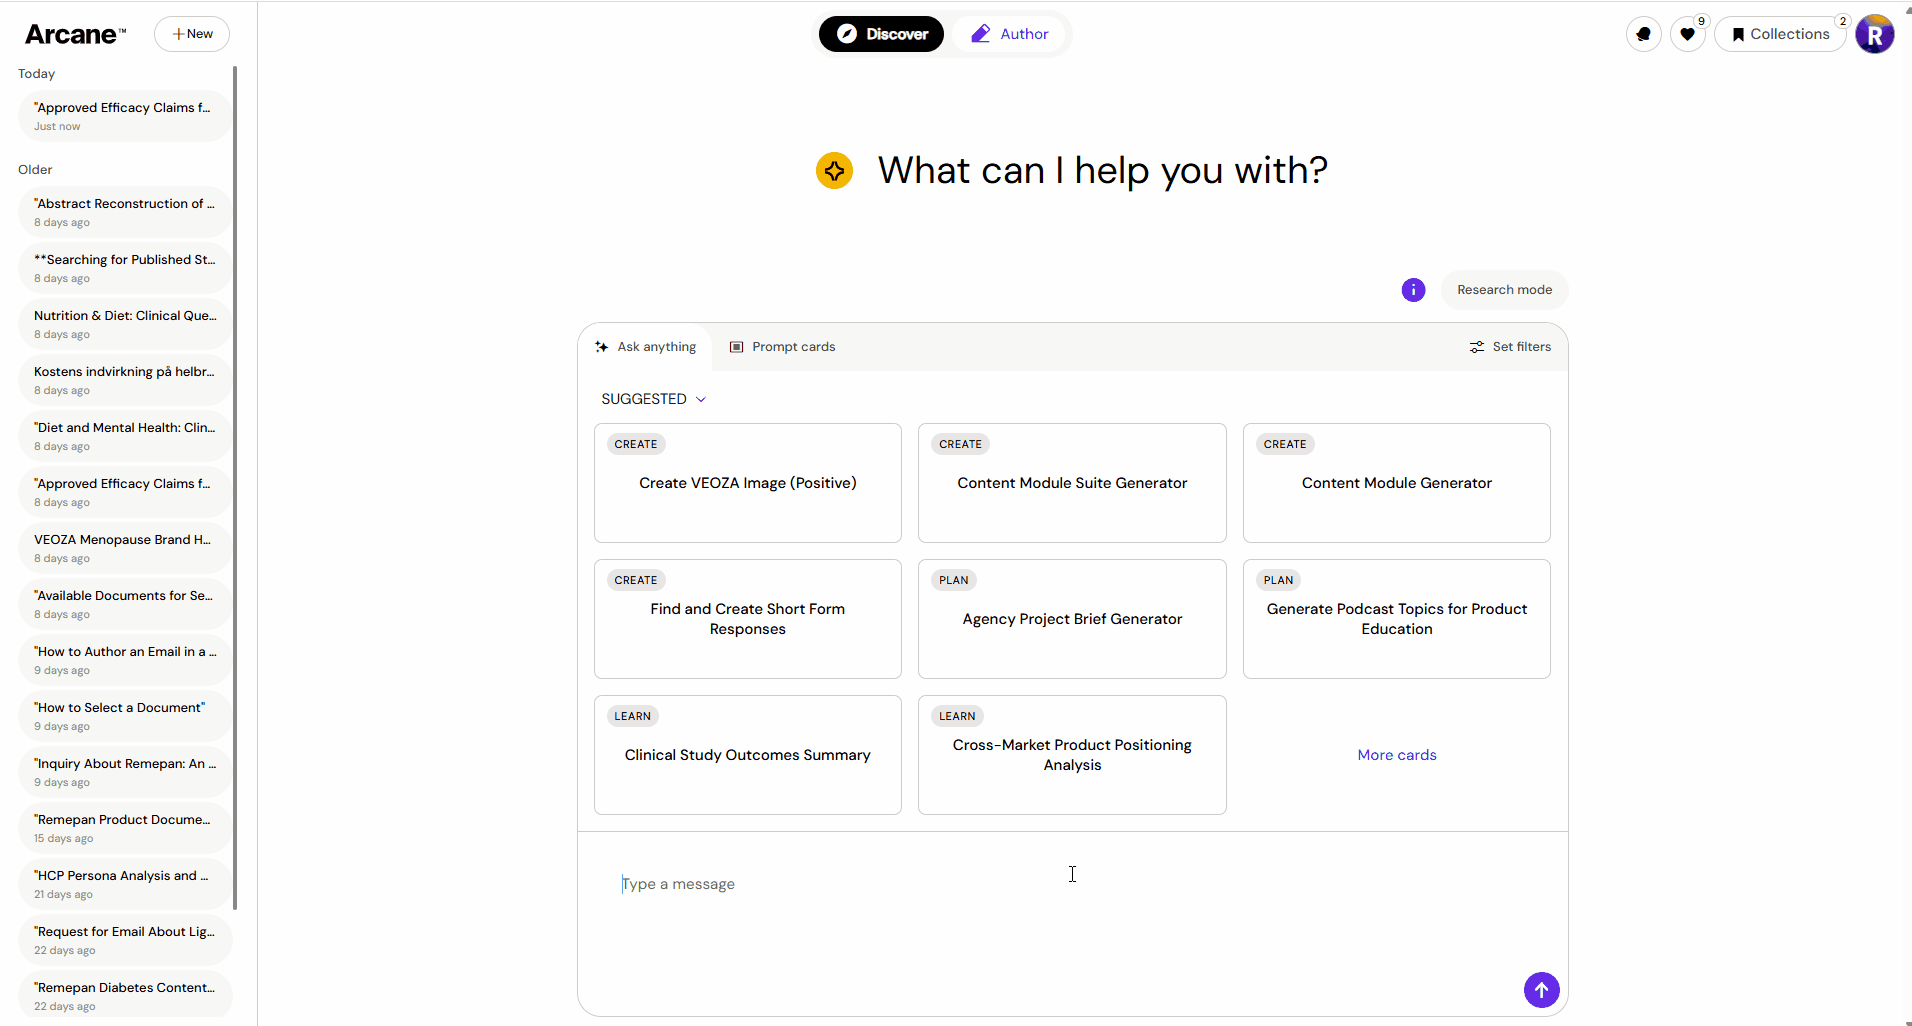Open Cross-Market Product Positioning Analysis card

point(1072,755)
